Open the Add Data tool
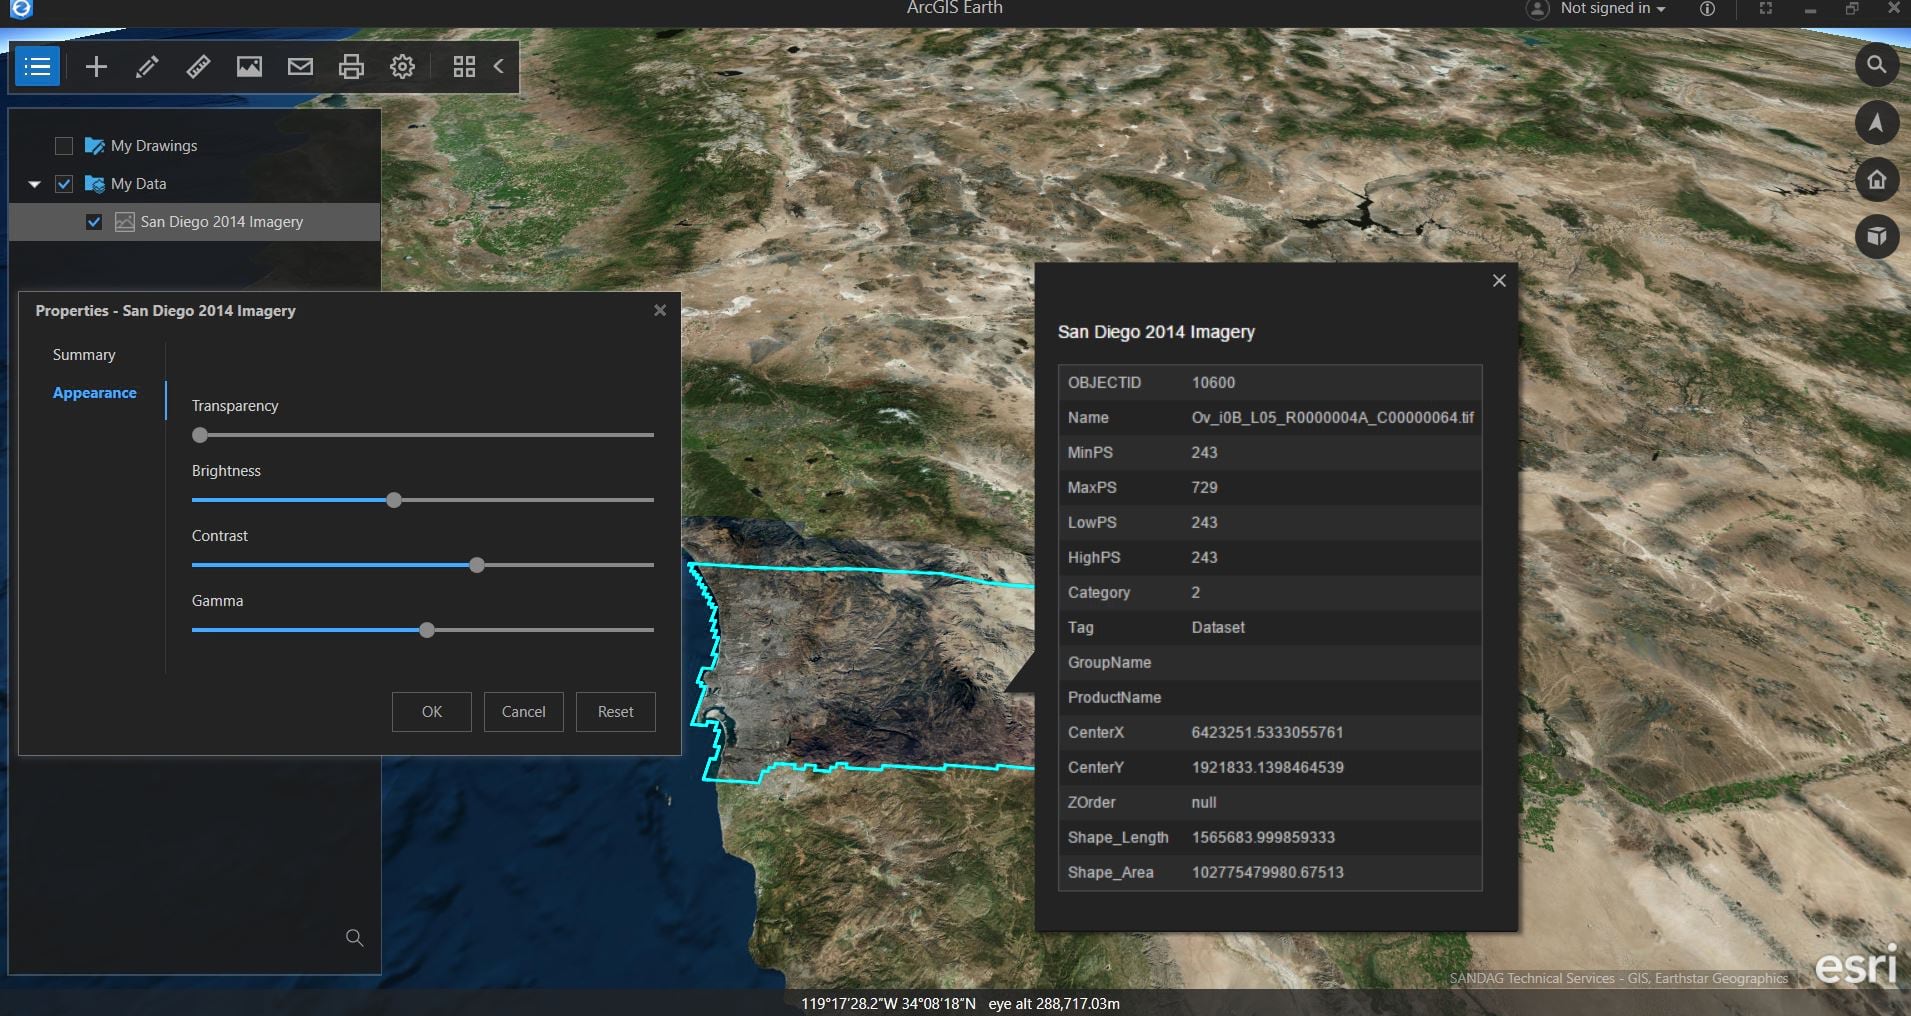Image resolution: width=1911 pixels, height=1016 pixels. pos(96,67)
